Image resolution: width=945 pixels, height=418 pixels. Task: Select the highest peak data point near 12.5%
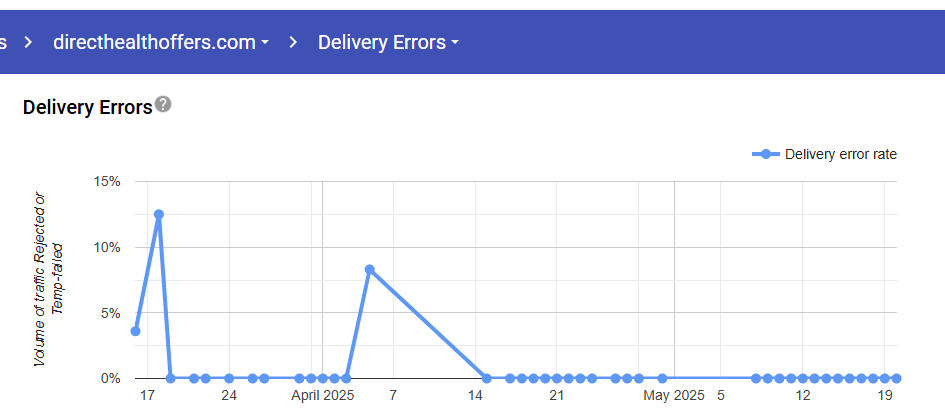[158, 214]
